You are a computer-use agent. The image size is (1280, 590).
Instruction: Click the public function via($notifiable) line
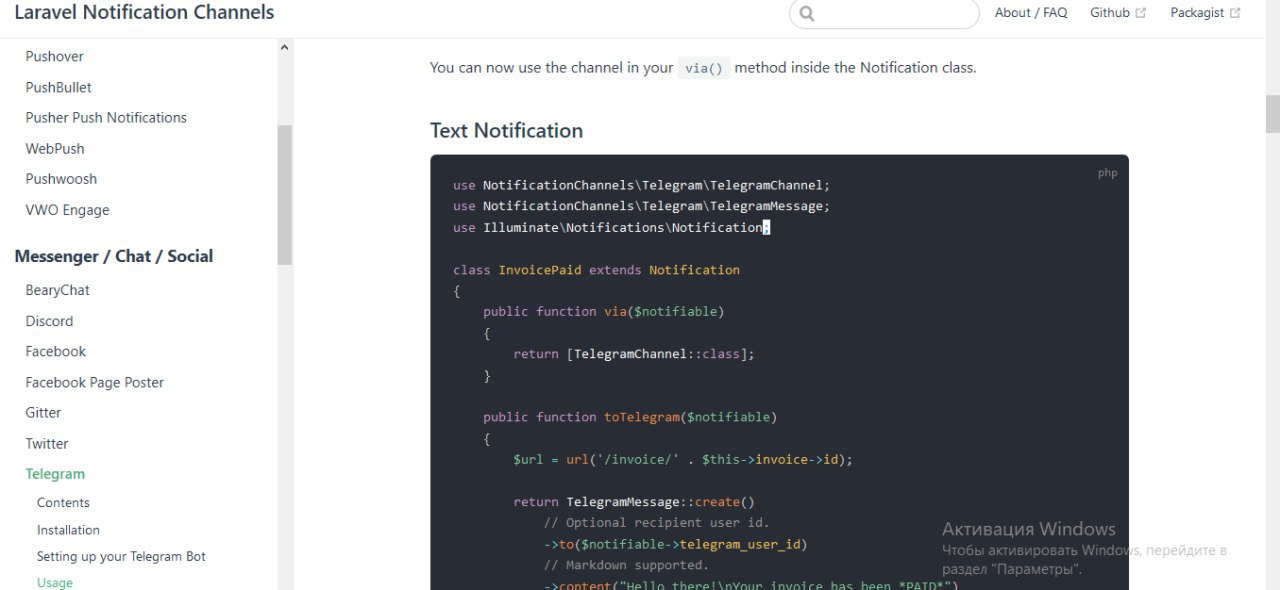click(x=603, y=312)
